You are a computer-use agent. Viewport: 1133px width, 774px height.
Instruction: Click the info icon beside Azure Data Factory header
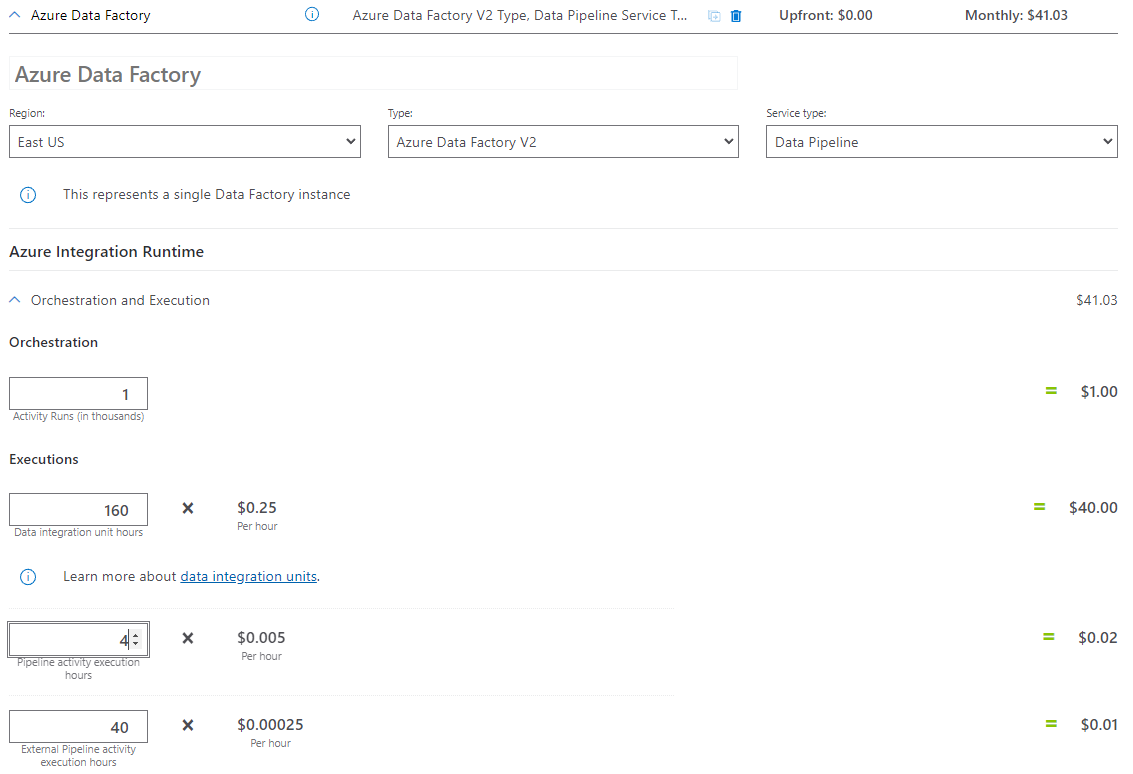(x=311, y=14)
